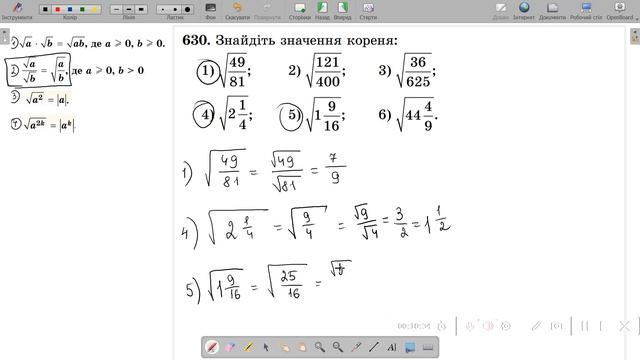Select the eraser tool in stylus palette
640x360 pixels.
coord(230,347)
